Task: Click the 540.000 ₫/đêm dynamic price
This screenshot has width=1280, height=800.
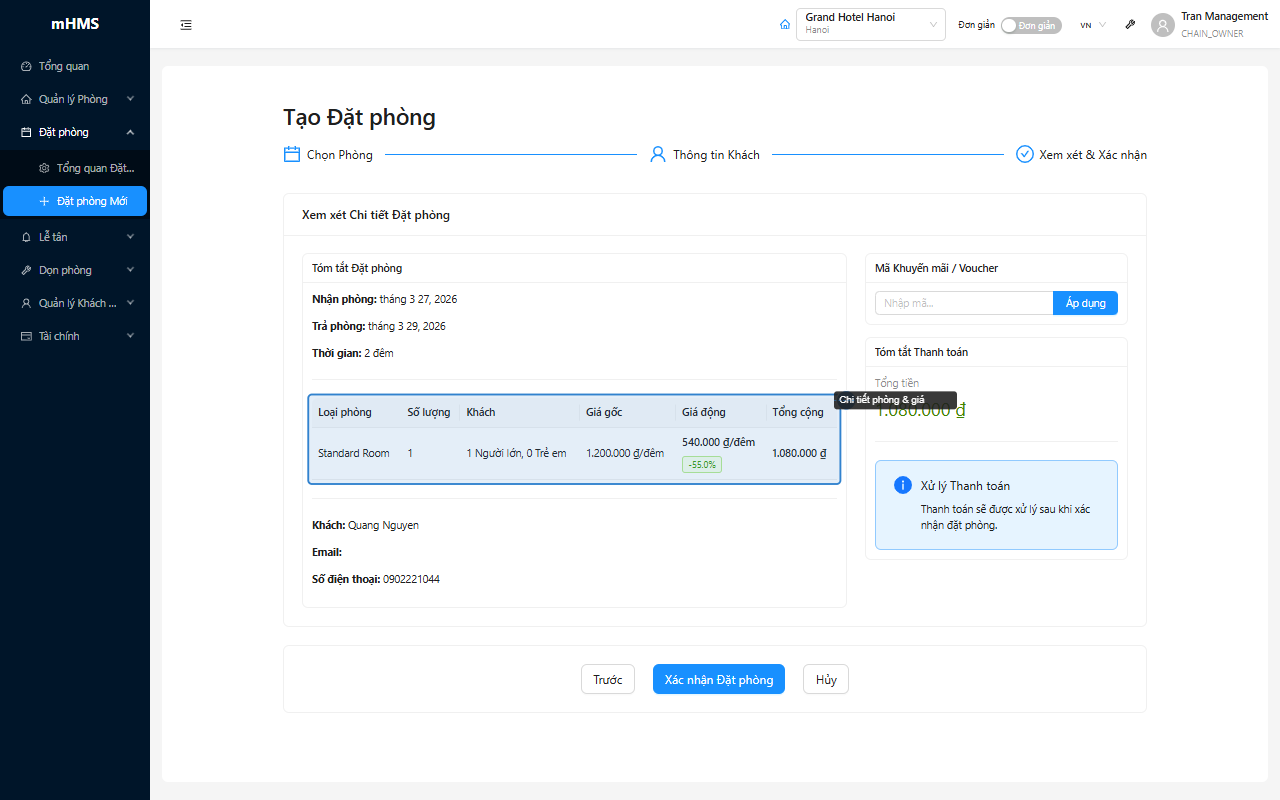Action: (719, 442)
